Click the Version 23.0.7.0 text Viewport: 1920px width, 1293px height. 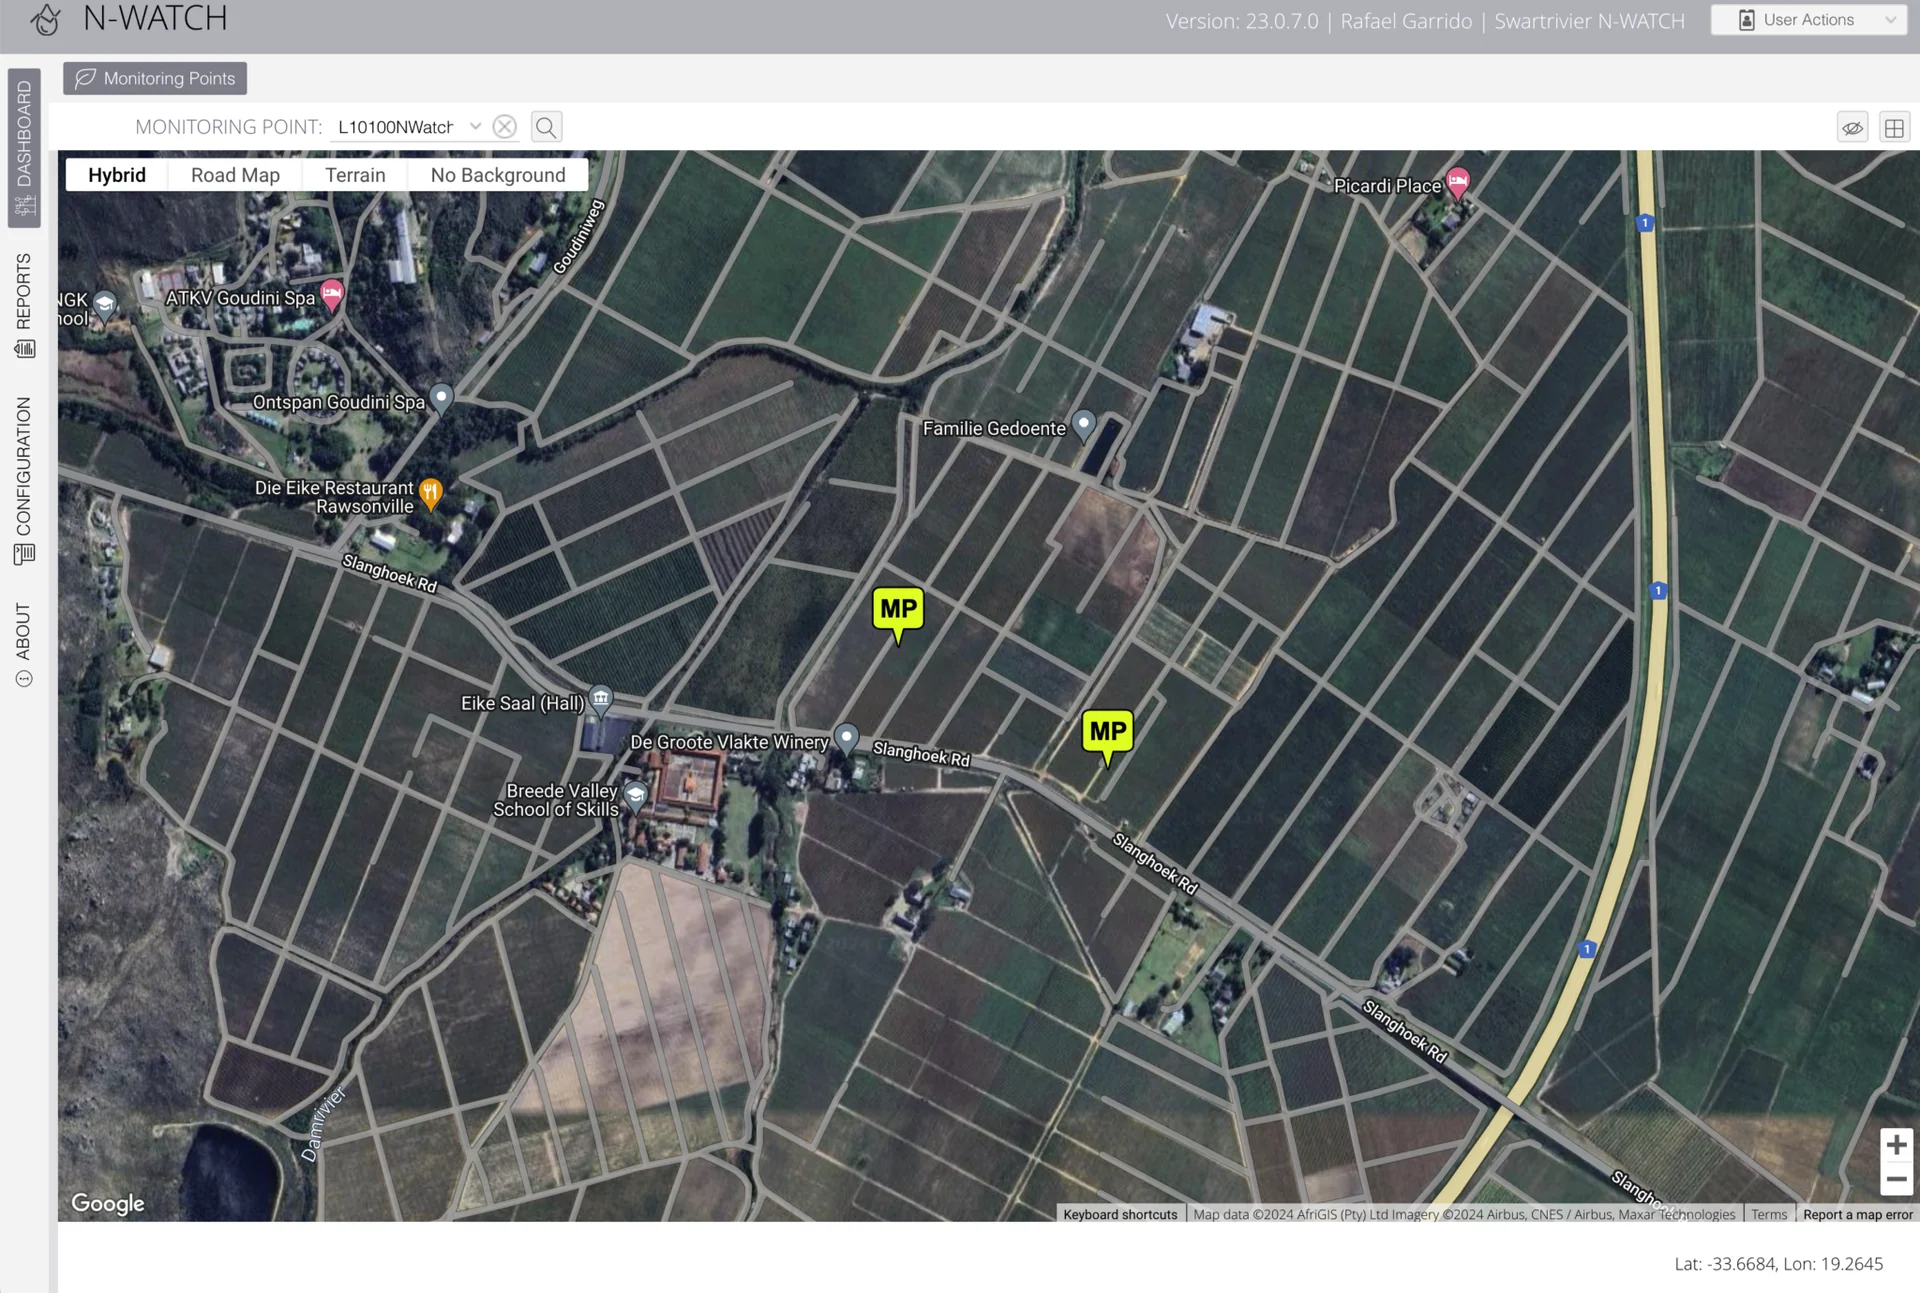1242,21
